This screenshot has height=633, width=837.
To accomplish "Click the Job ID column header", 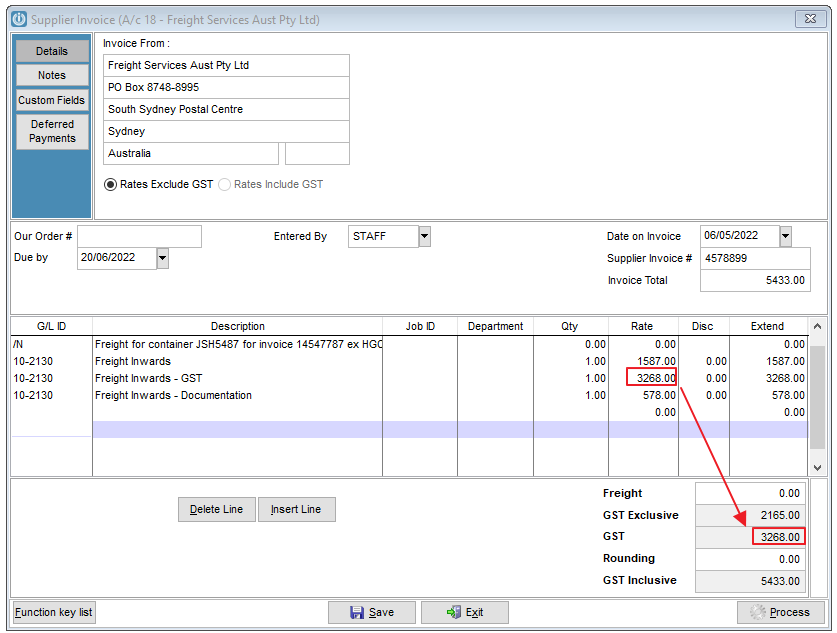I will click(x=420, y=327).
